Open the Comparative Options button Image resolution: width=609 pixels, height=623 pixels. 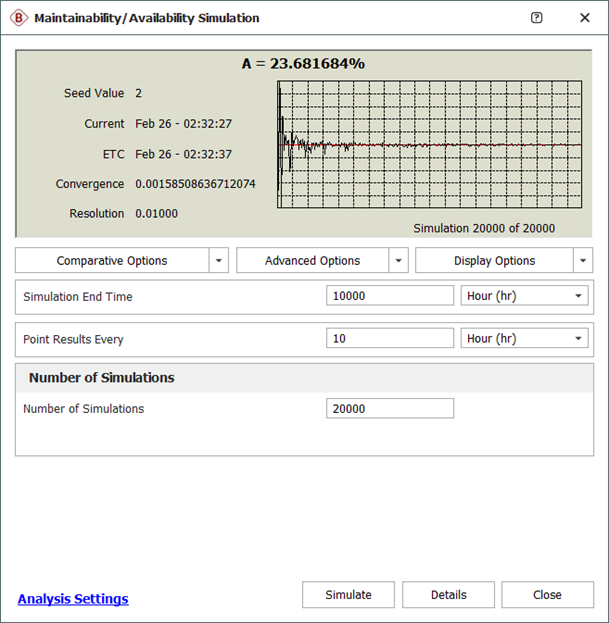[112, 261]
